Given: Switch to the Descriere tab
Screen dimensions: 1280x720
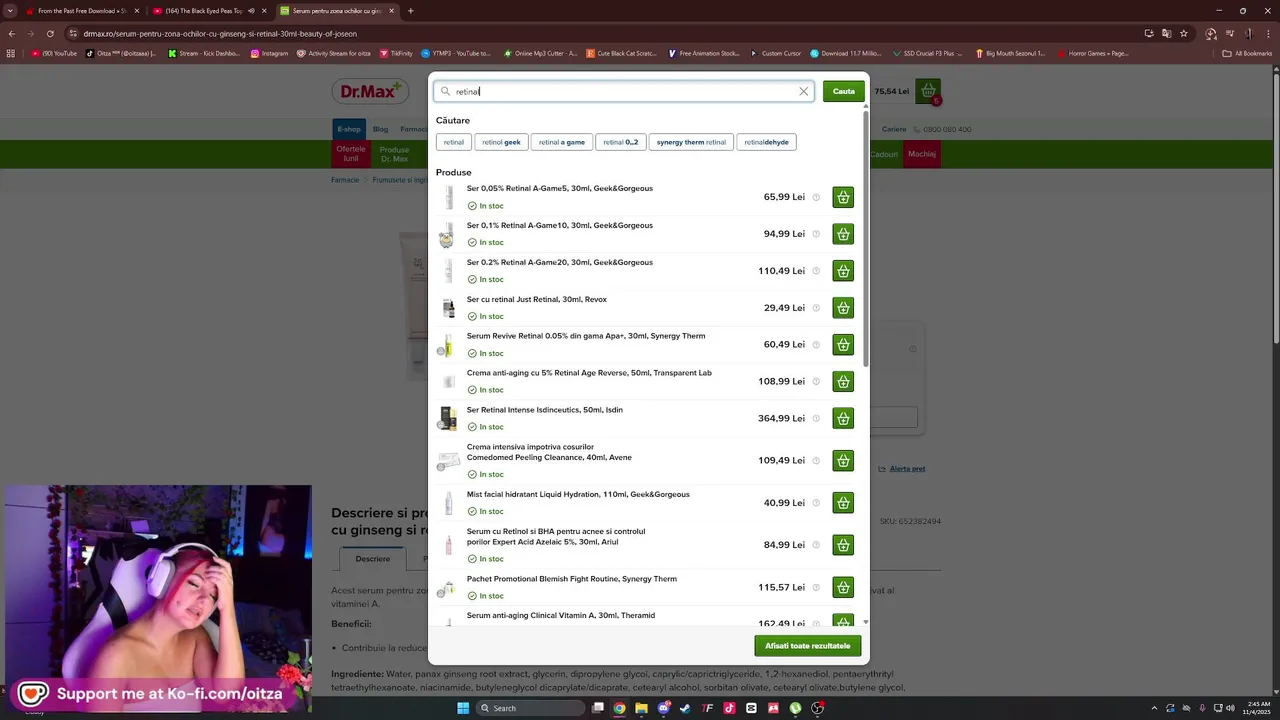Looking at the screenshot, I should (373, 559).
